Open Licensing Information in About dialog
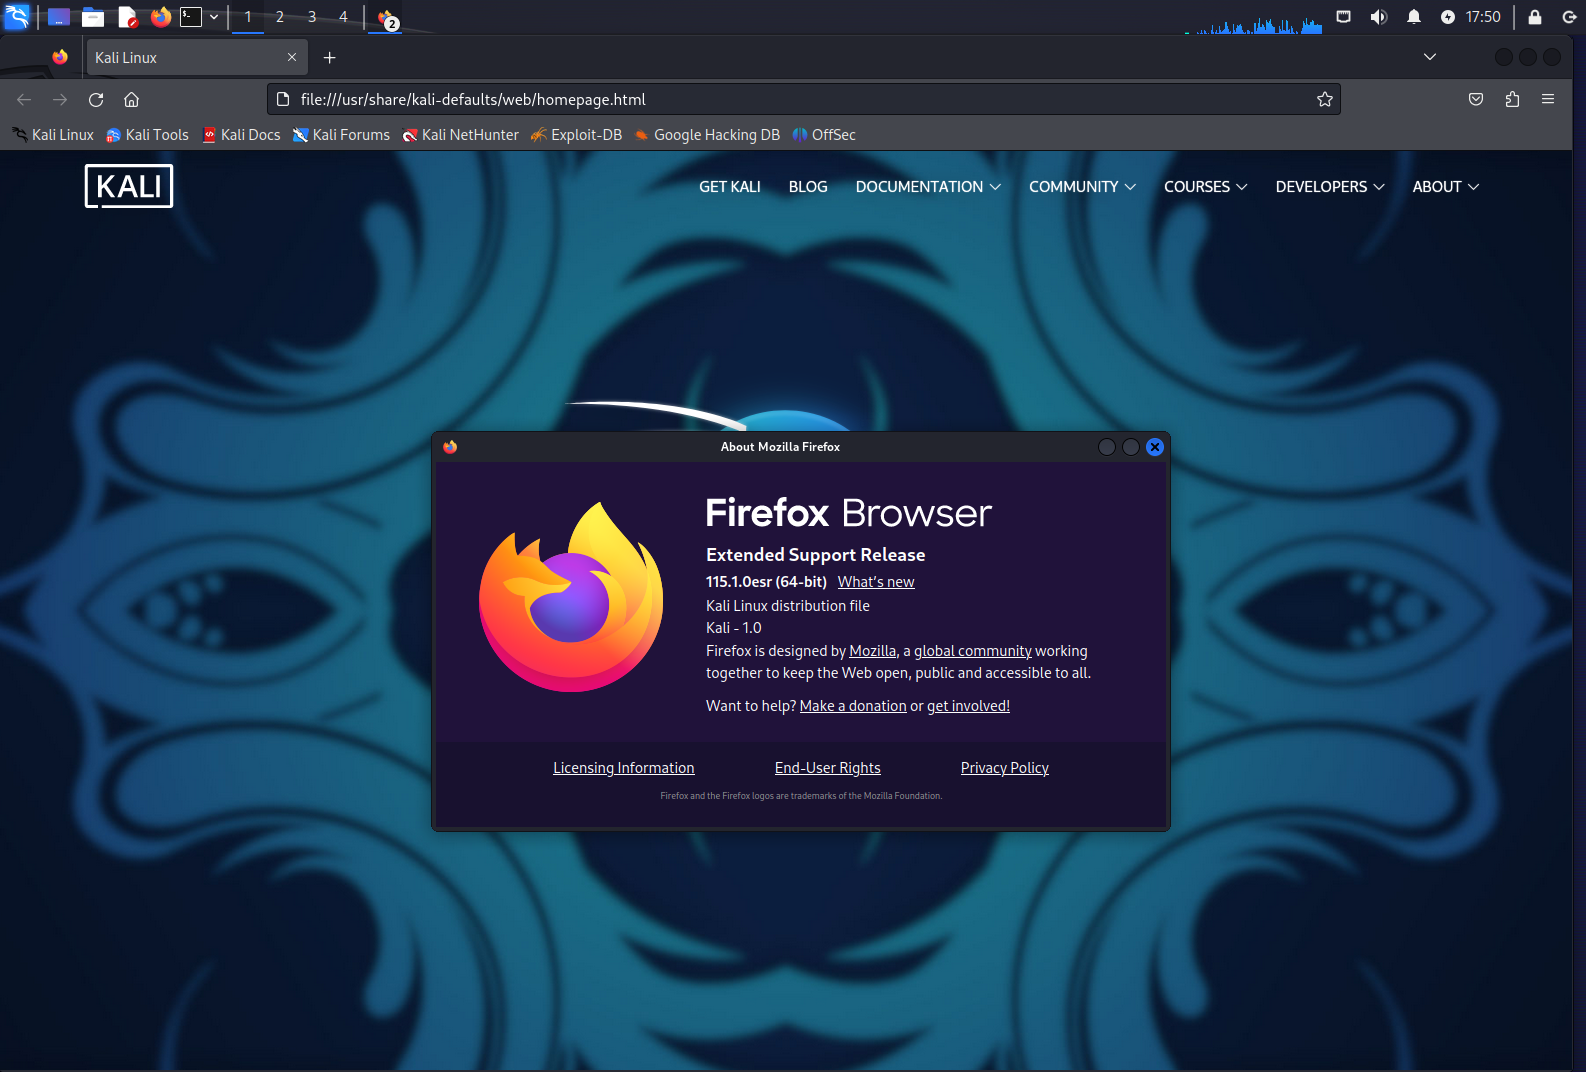 624,768
